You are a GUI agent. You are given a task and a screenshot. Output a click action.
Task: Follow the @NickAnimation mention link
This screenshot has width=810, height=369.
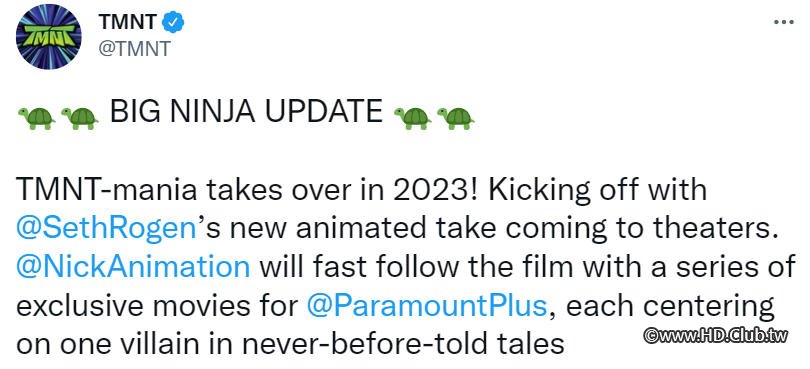[x=133, y=267]
